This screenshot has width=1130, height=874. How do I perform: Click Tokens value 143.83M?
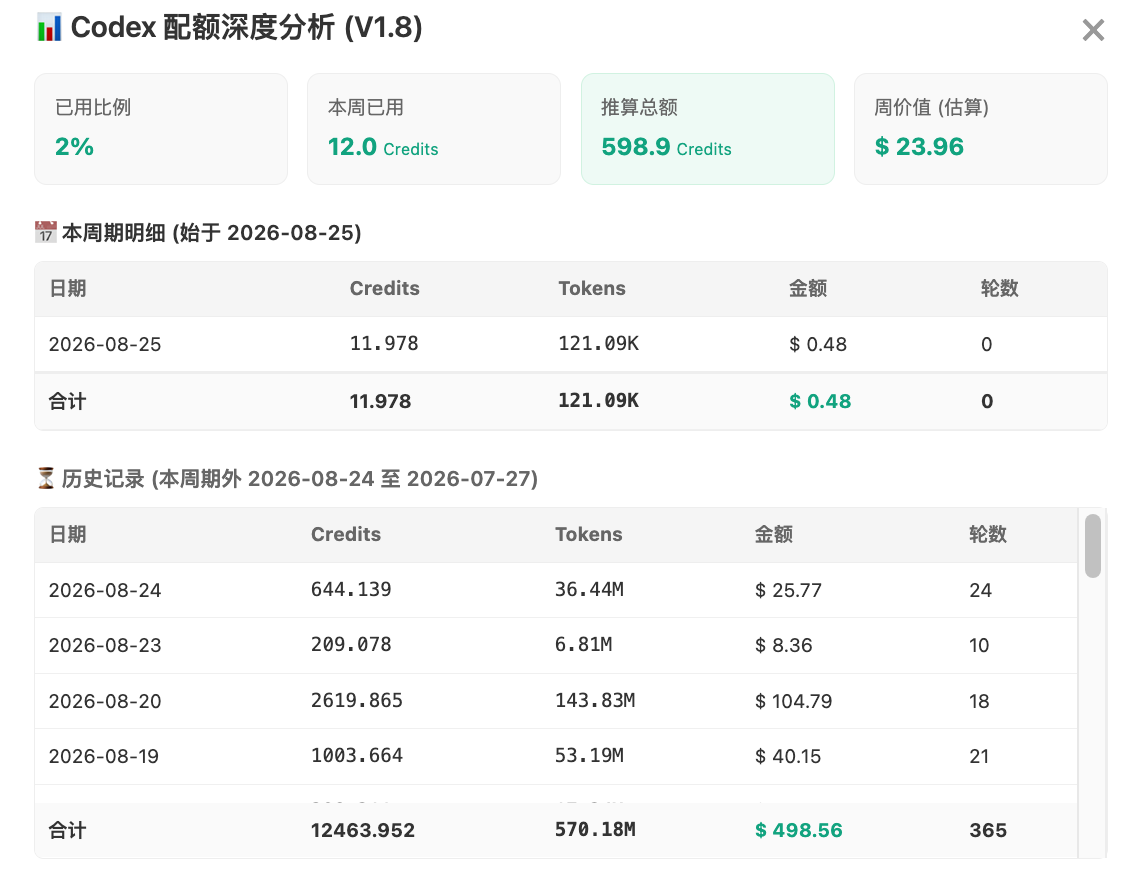[595, 700]
